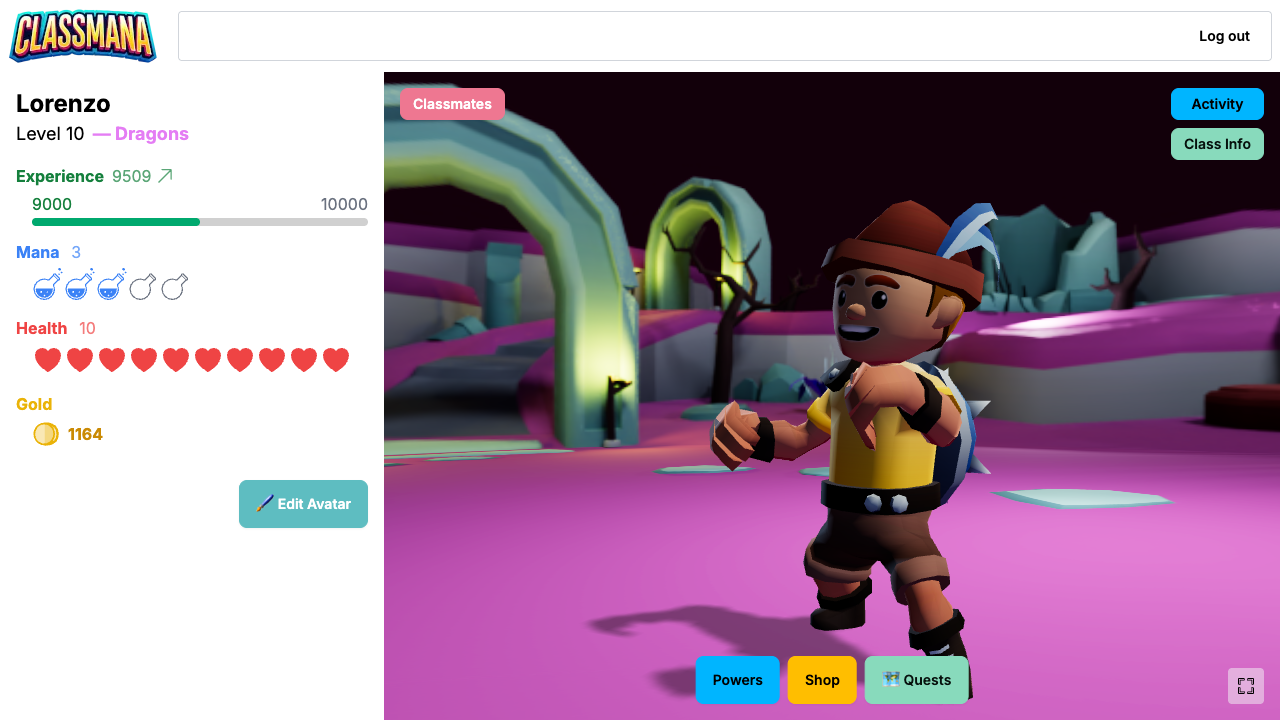This screenshot has height=720, width=1280.
Task: Toggle fullscreen view of the game
Action: (x=1245, y=686)
